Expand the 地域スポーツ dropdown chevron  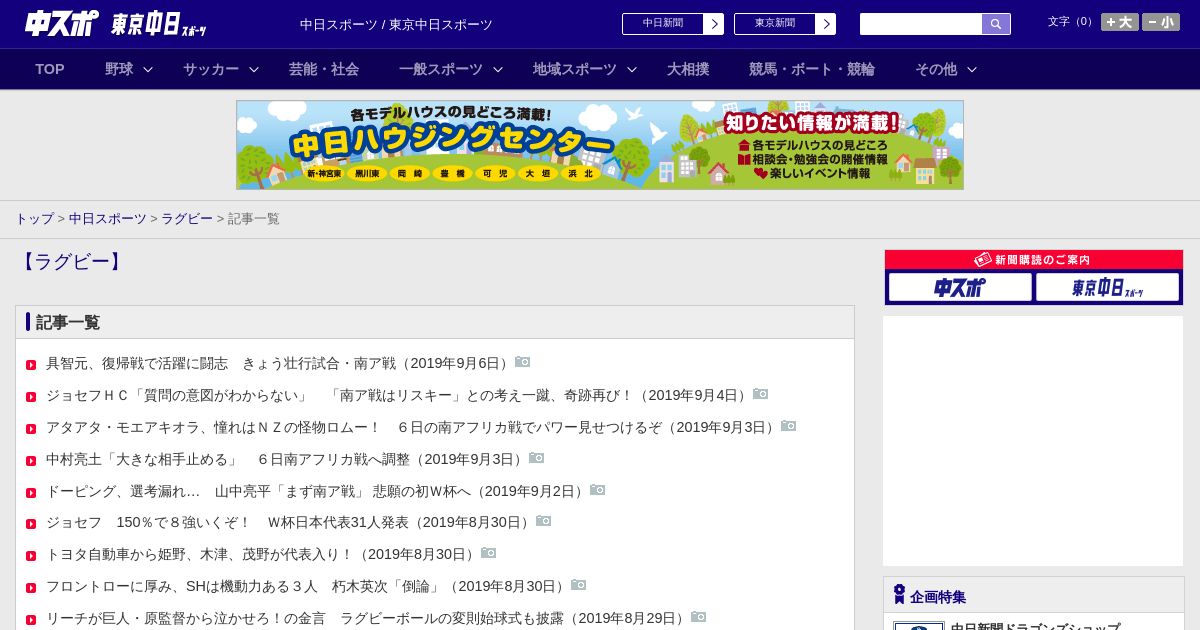pos(632,69)
